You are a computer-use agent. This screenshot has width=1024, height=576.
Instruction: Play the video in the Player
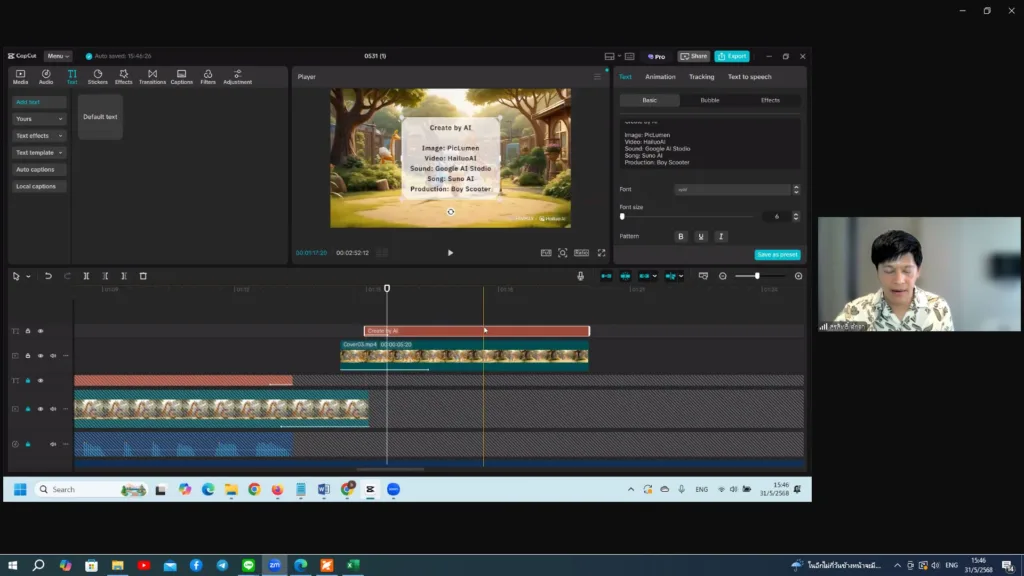(450, 253)
